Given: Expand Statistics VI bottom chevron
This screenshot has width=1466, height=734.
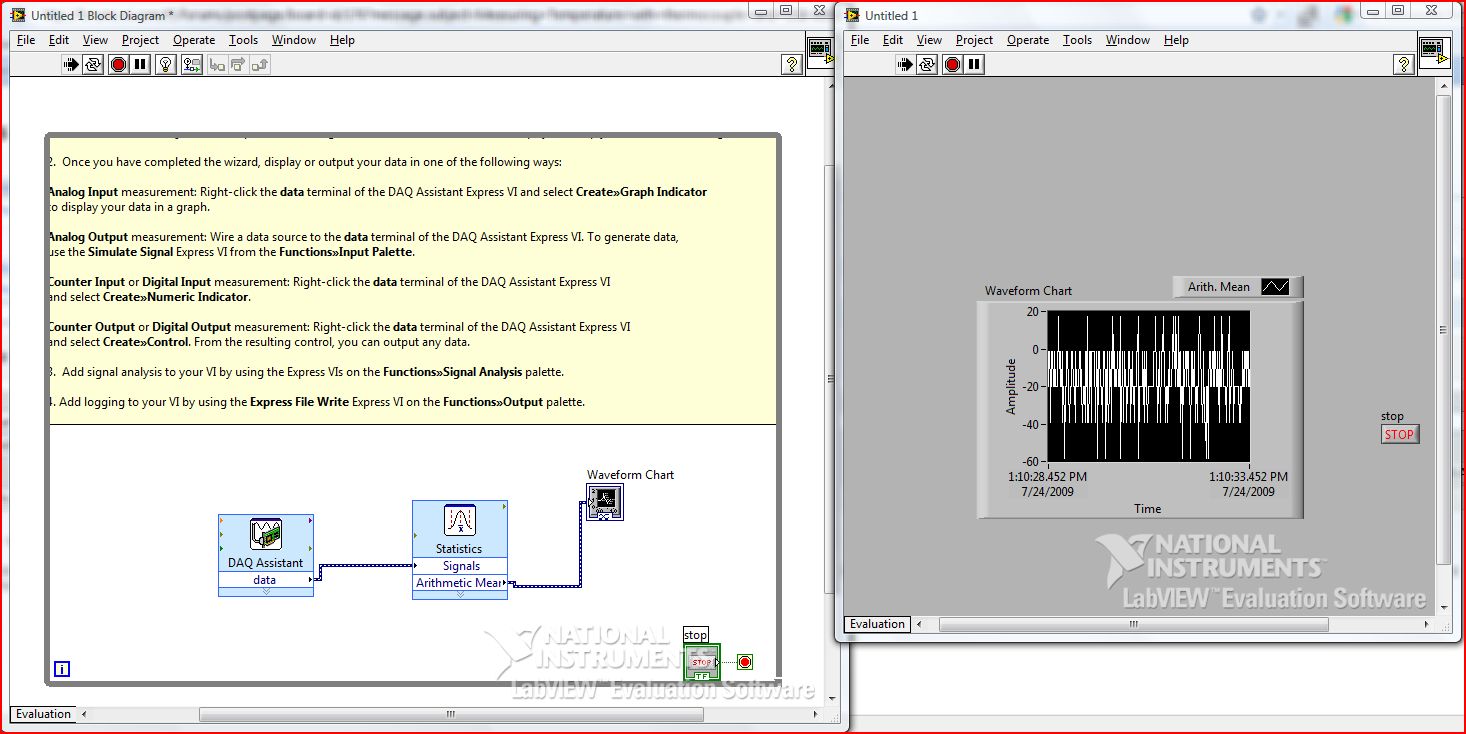Looking at the screenshot, I should [x=460, y=594].
